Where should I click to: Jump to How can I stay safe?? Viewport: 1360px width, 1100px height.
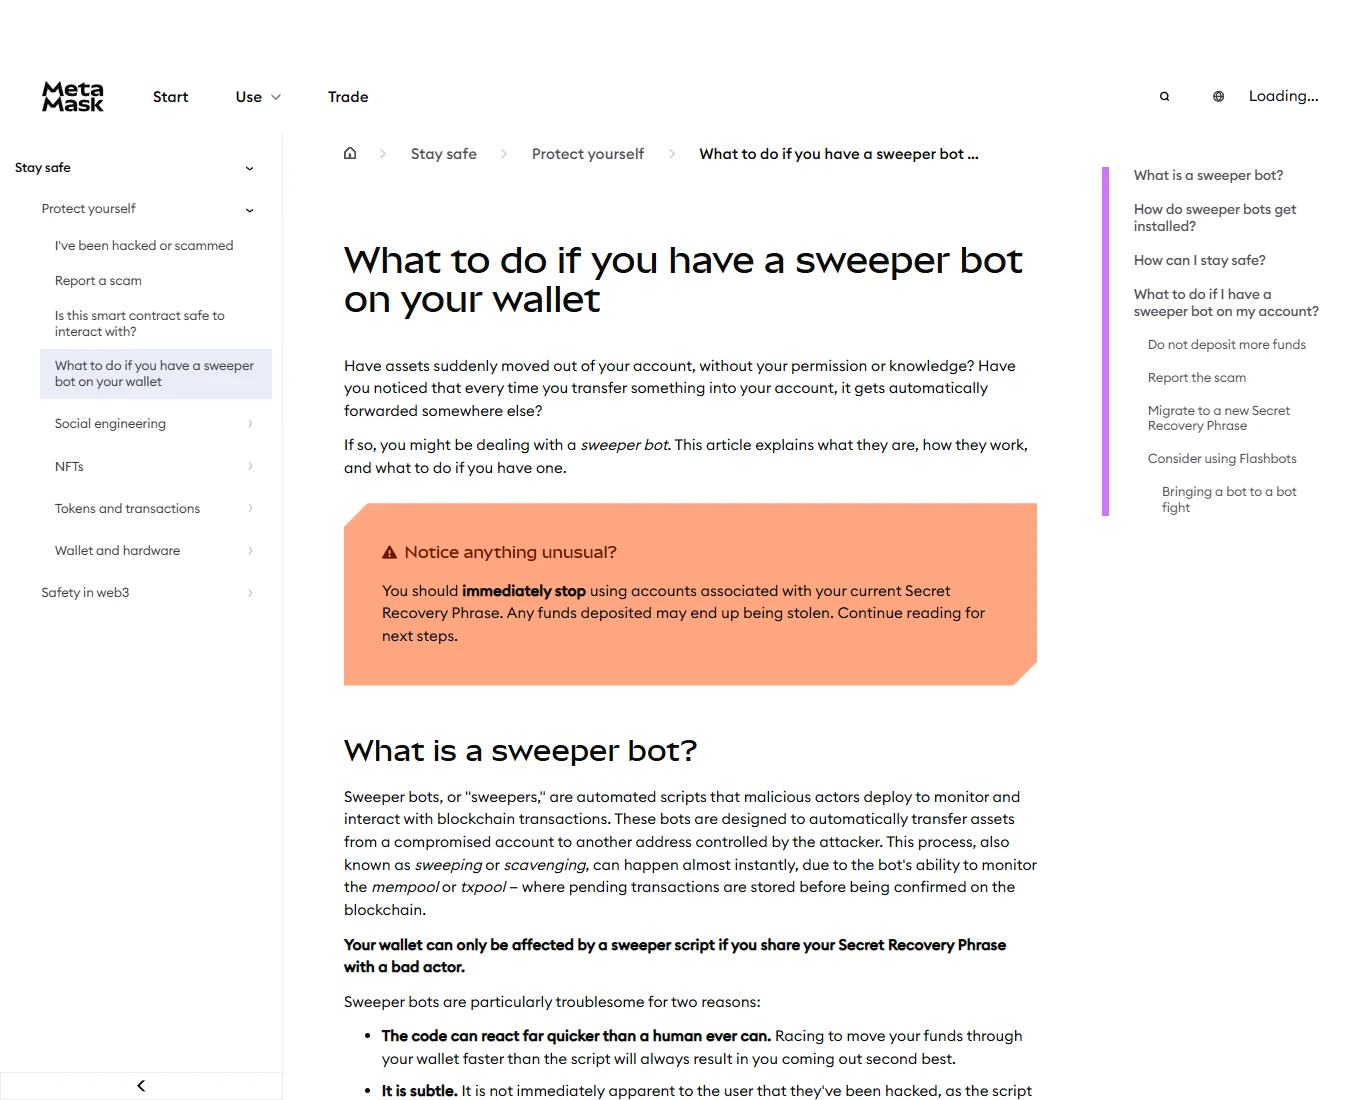coord(1199,260)
